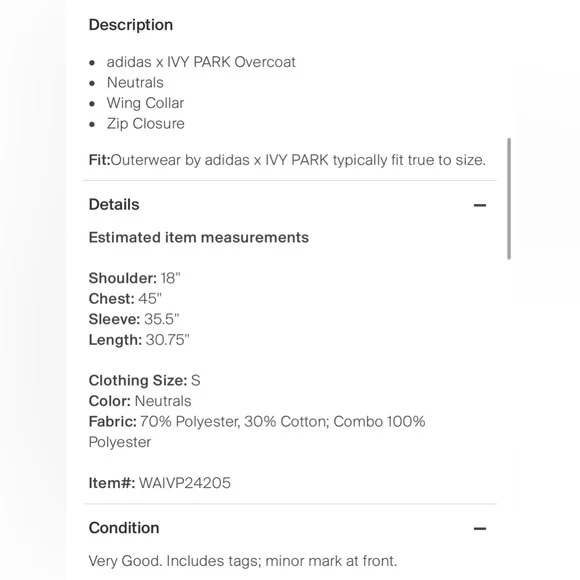Click the Clothing Size S line
Image resolution: width=580 pixels, height=580 pixels.
[144, 380]
